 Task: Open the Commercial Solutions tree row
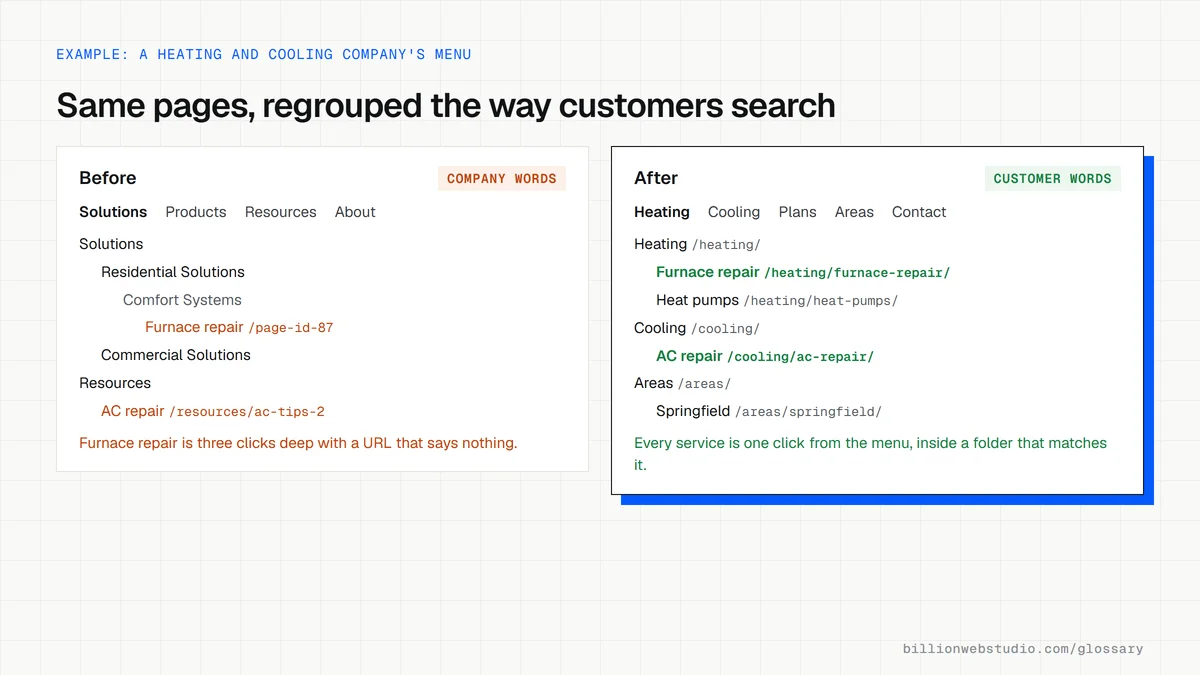(x=176, y=355)
